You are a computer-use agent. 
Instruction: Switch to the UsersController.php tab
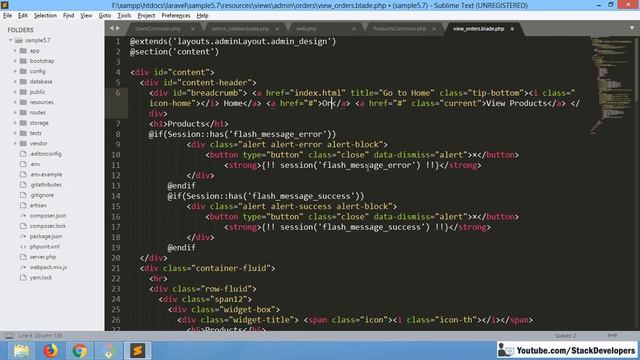pos(158,29)
